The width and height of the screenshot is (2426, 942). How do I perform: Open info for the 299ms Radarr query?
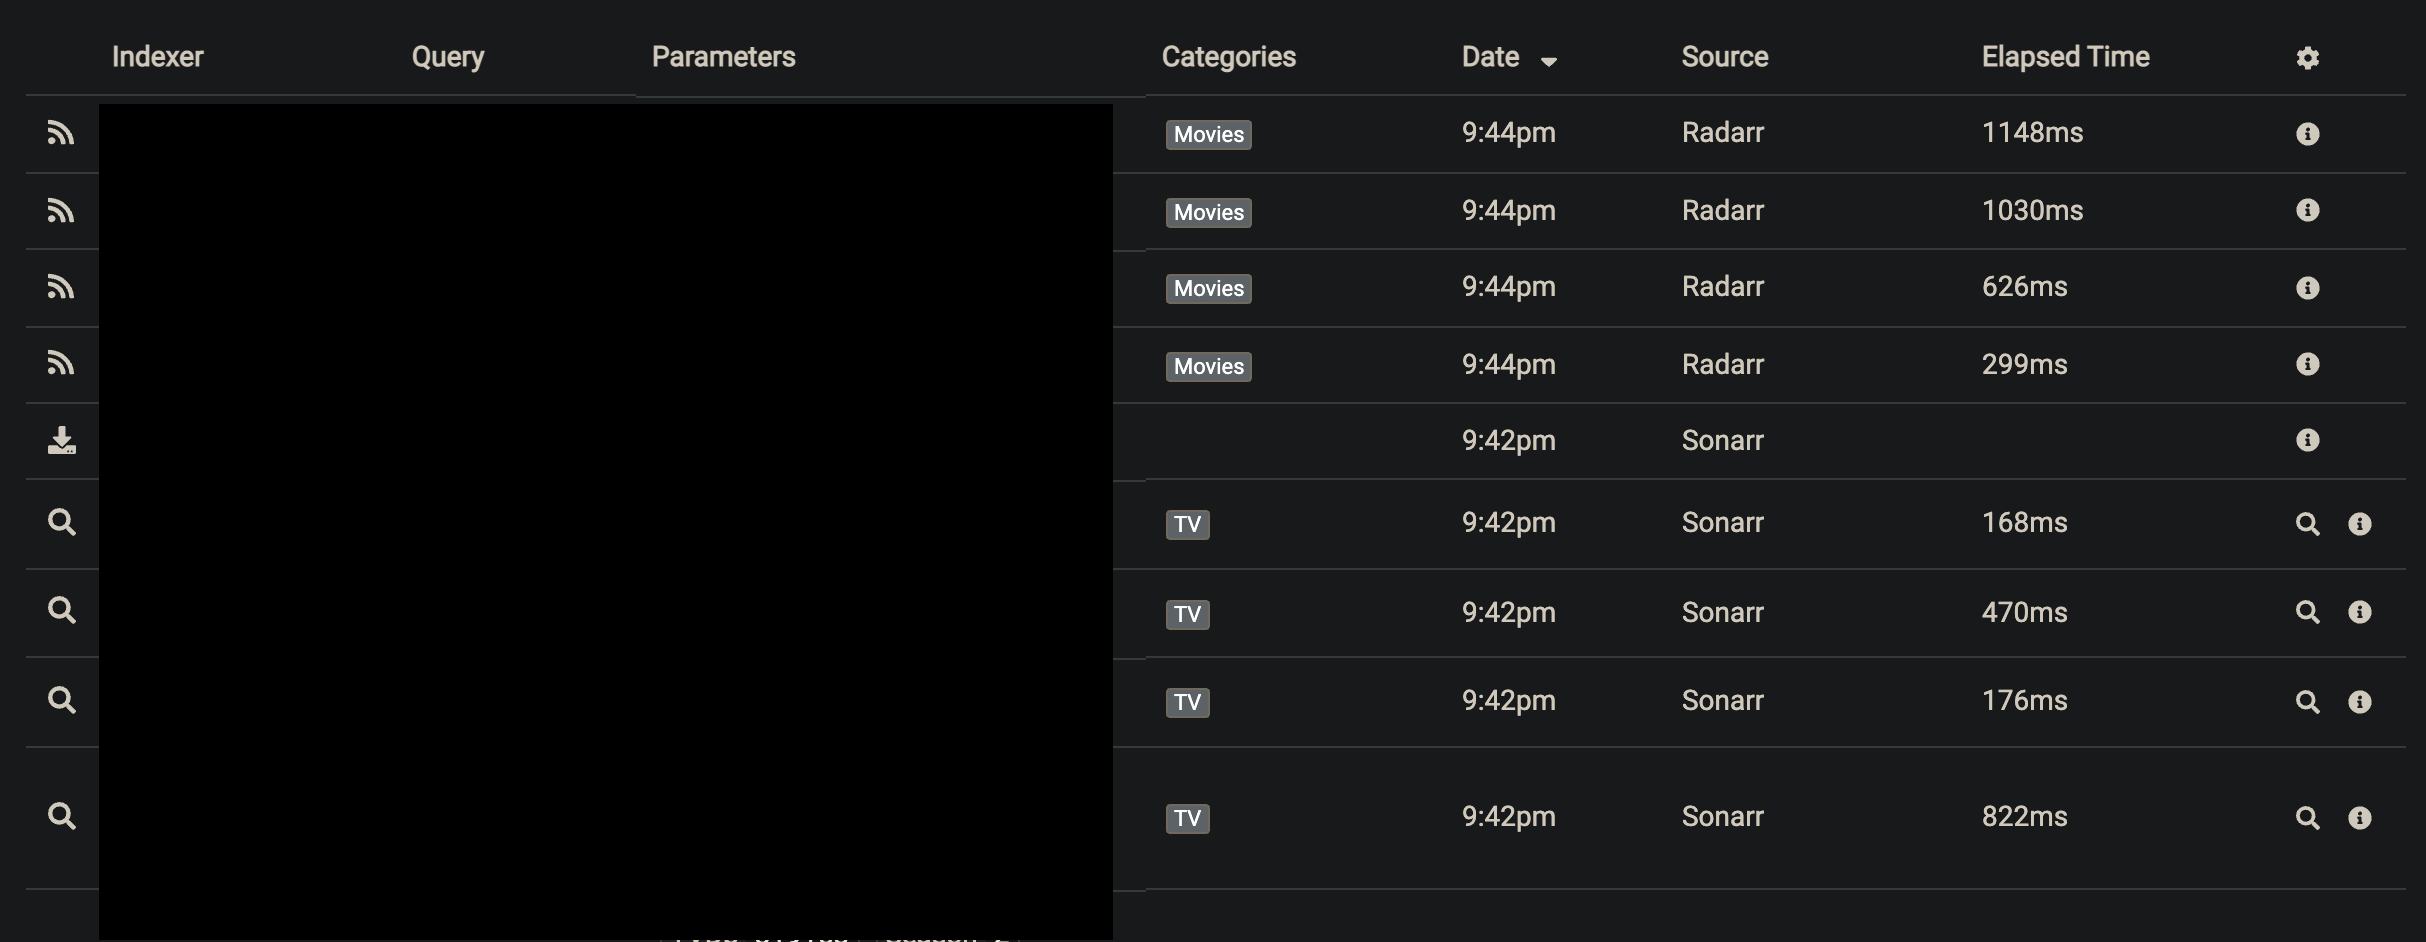click(x=2308, y=364)
